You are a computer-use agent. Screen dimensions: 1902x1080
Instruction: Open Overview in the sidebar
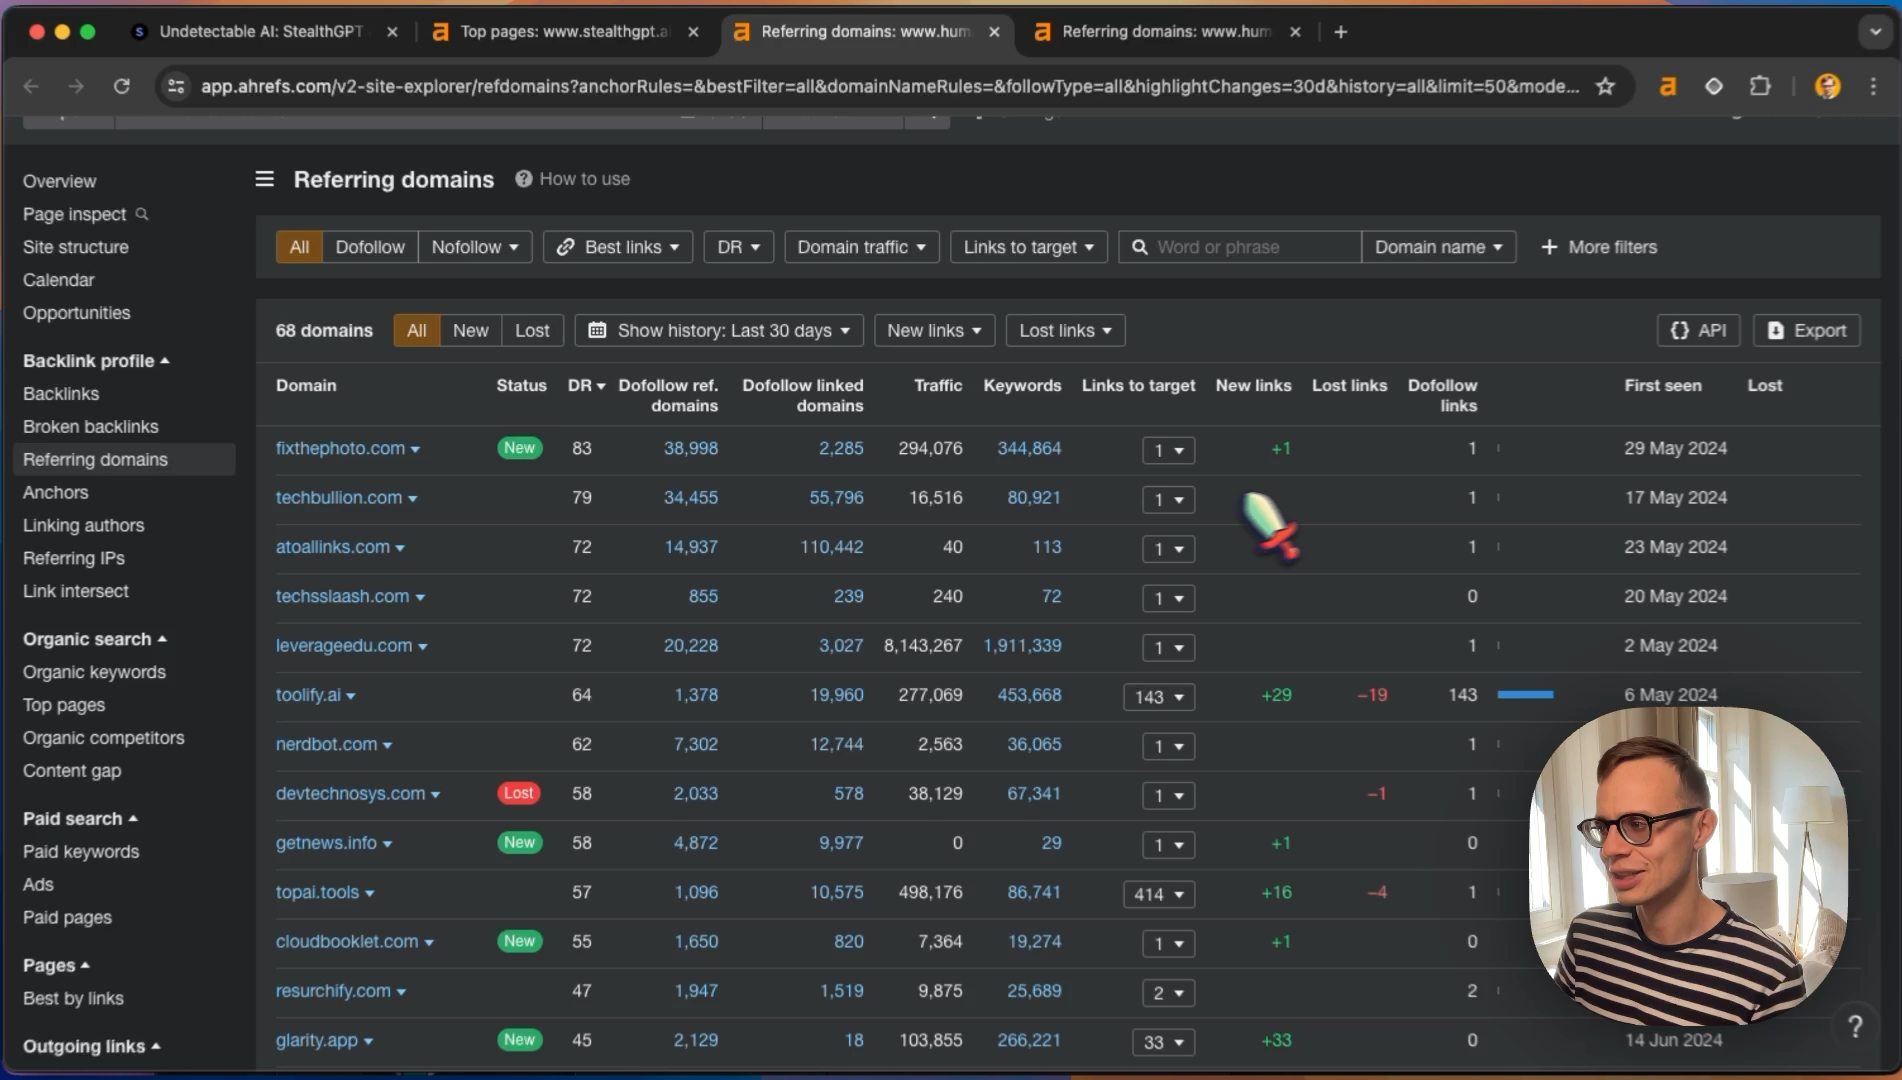coord(60,181)
